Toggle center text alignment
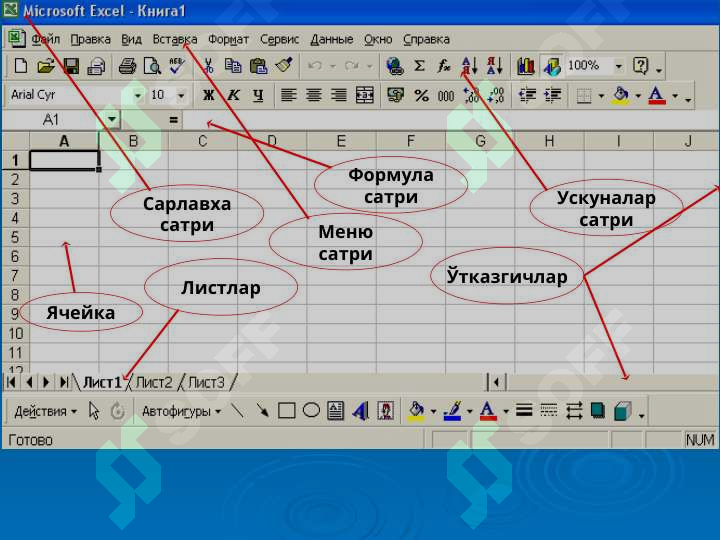720x540 pixels. (x=314, y=95)
